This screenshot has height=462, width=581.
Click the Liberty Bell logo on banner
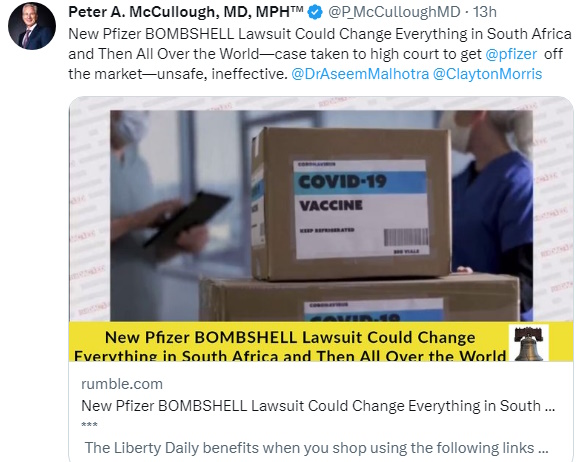[x=529, y=342]
